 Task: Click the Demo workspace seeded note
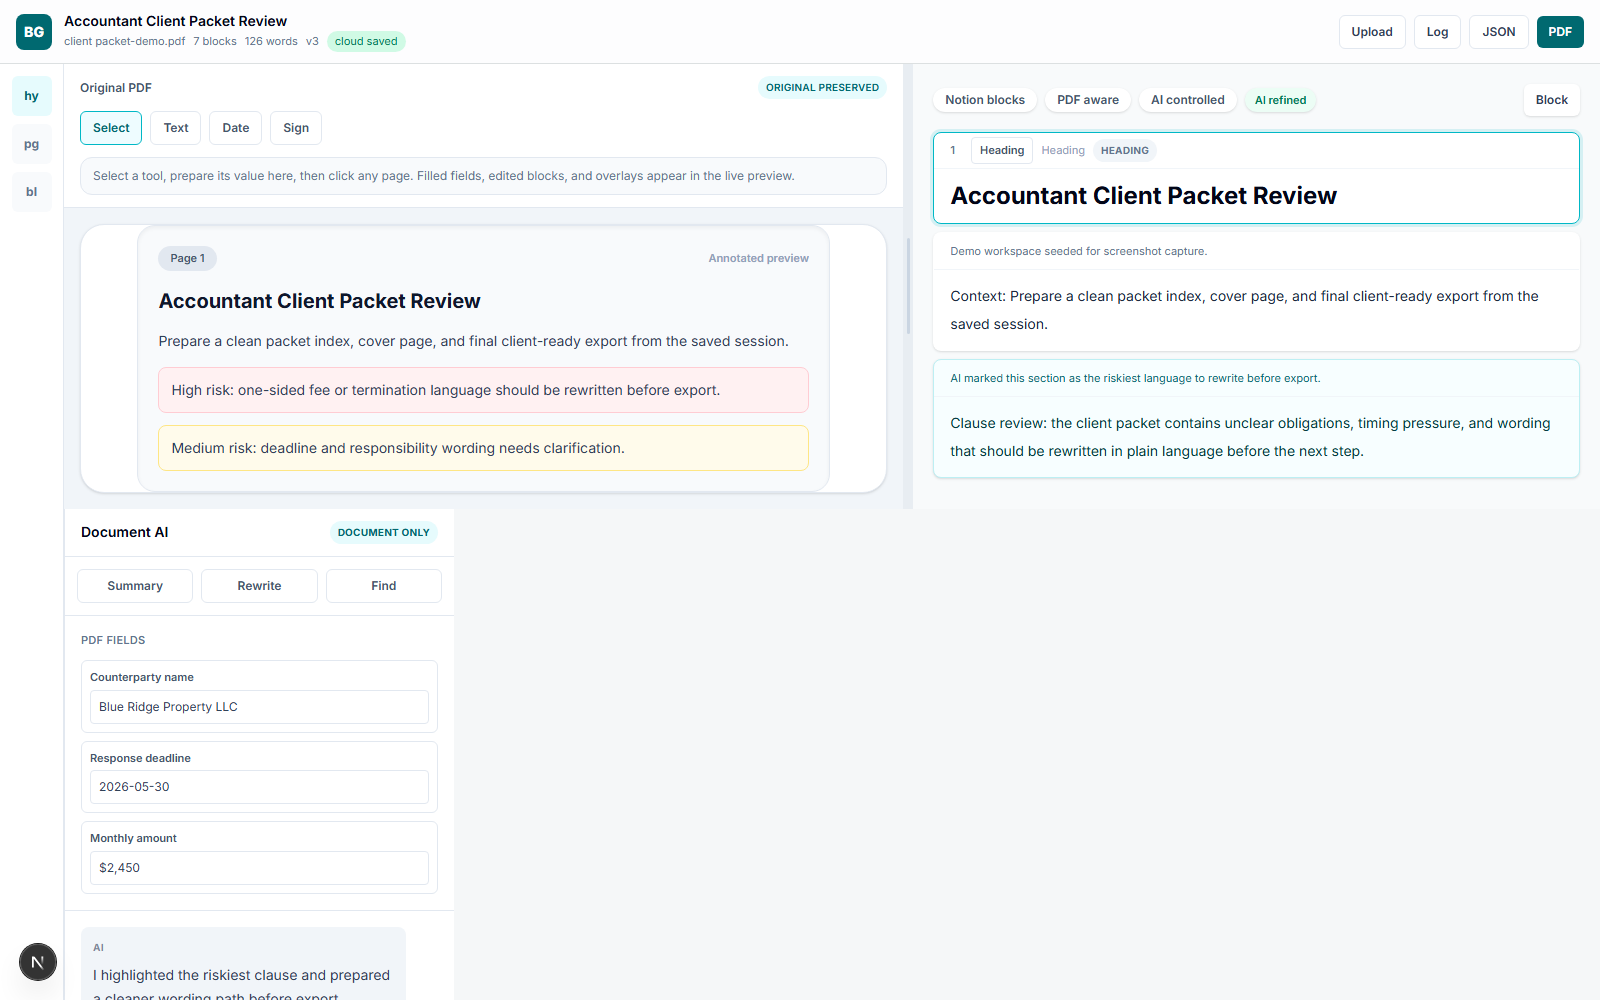[1078, 251]
